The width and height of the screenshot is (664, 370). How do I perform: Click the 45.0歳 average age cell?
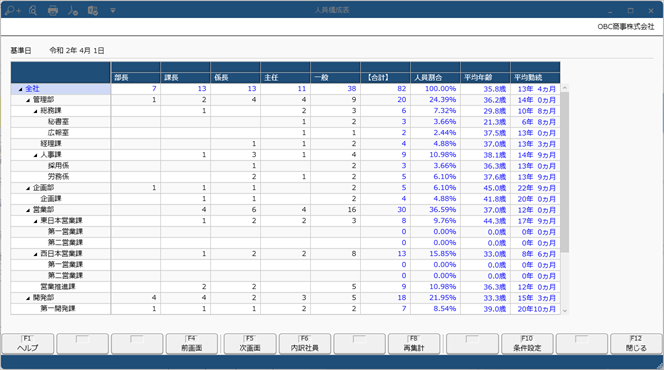point(485,188)
